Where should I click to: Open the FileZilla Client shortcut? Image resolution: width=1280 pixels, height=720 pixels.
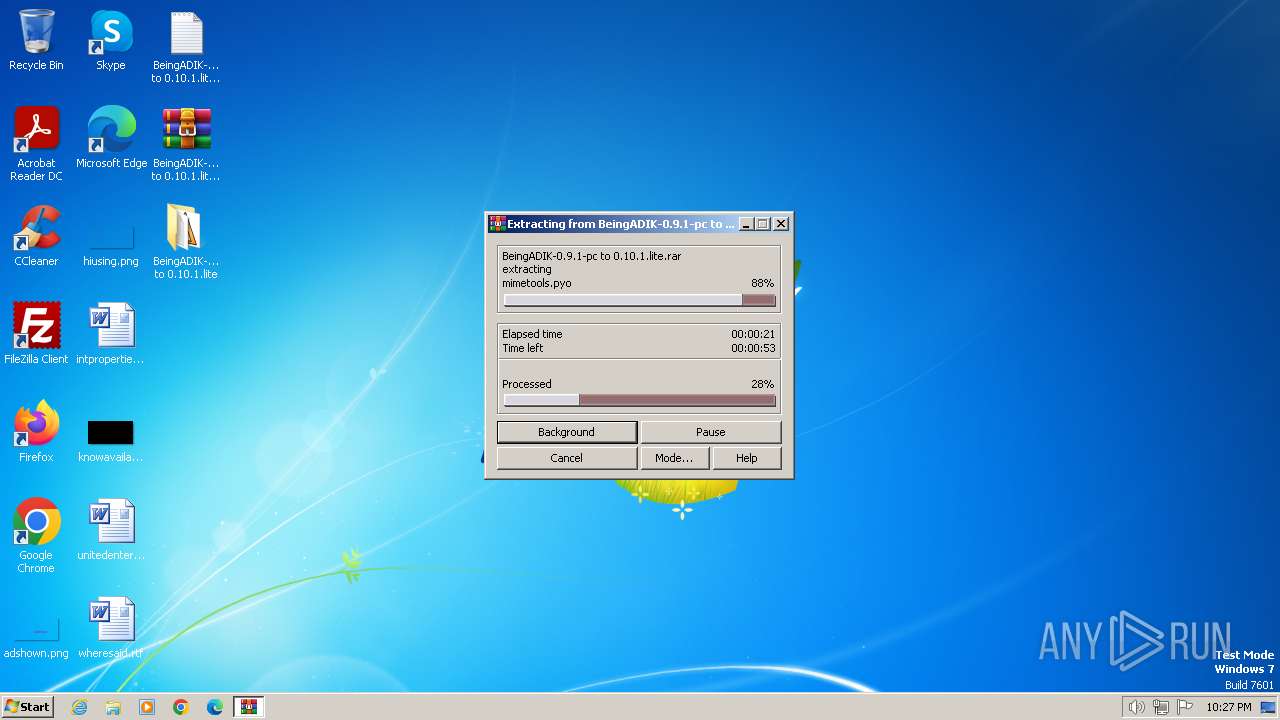[x=36, y=334]
